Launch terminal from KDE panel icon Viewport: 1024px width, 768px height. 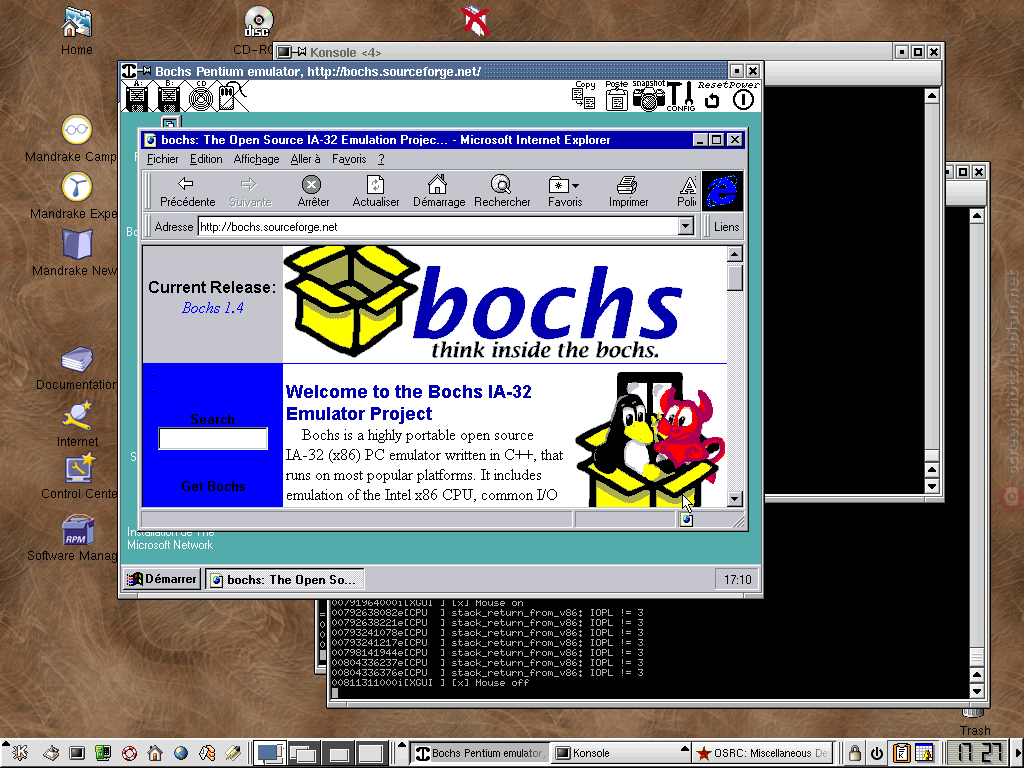77,753
